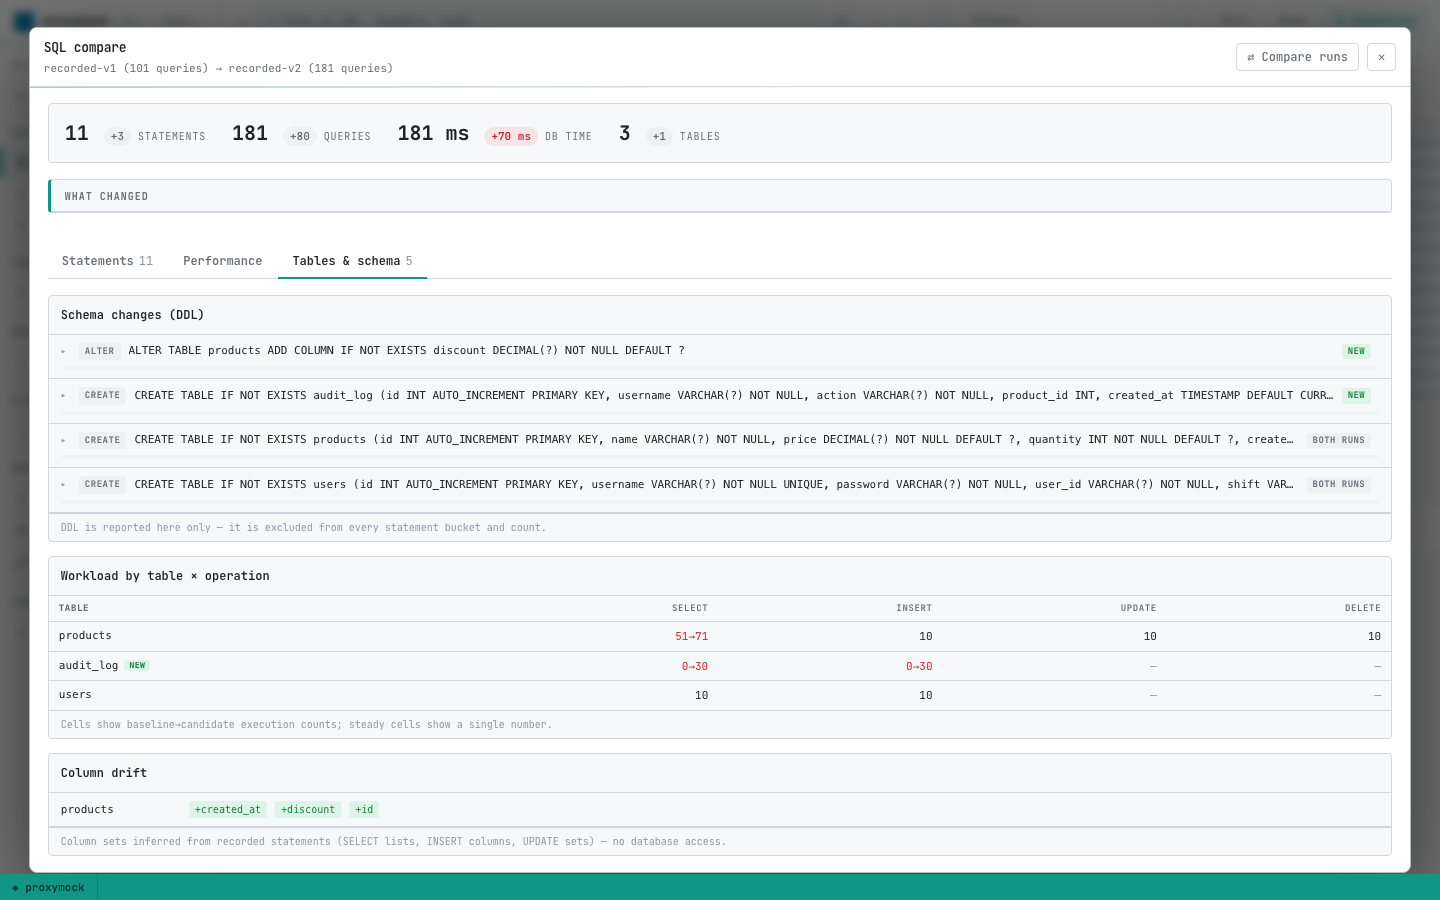
Task: Select the Tables & schema tab
Action: [x=352, y=261]
